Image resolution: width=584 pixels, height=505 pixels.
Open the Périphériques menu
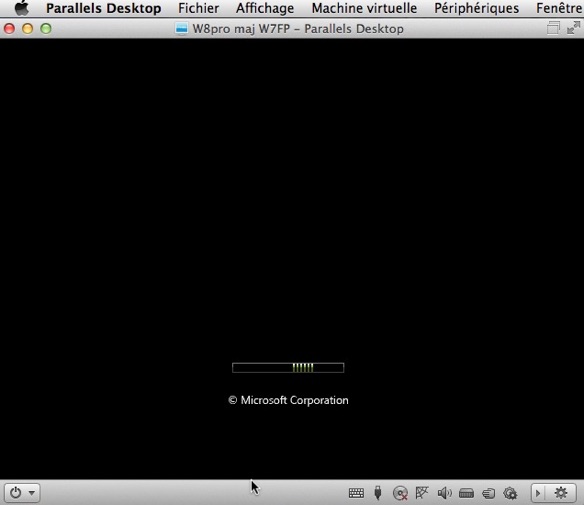pyautogui.click(x=476, y=8)
